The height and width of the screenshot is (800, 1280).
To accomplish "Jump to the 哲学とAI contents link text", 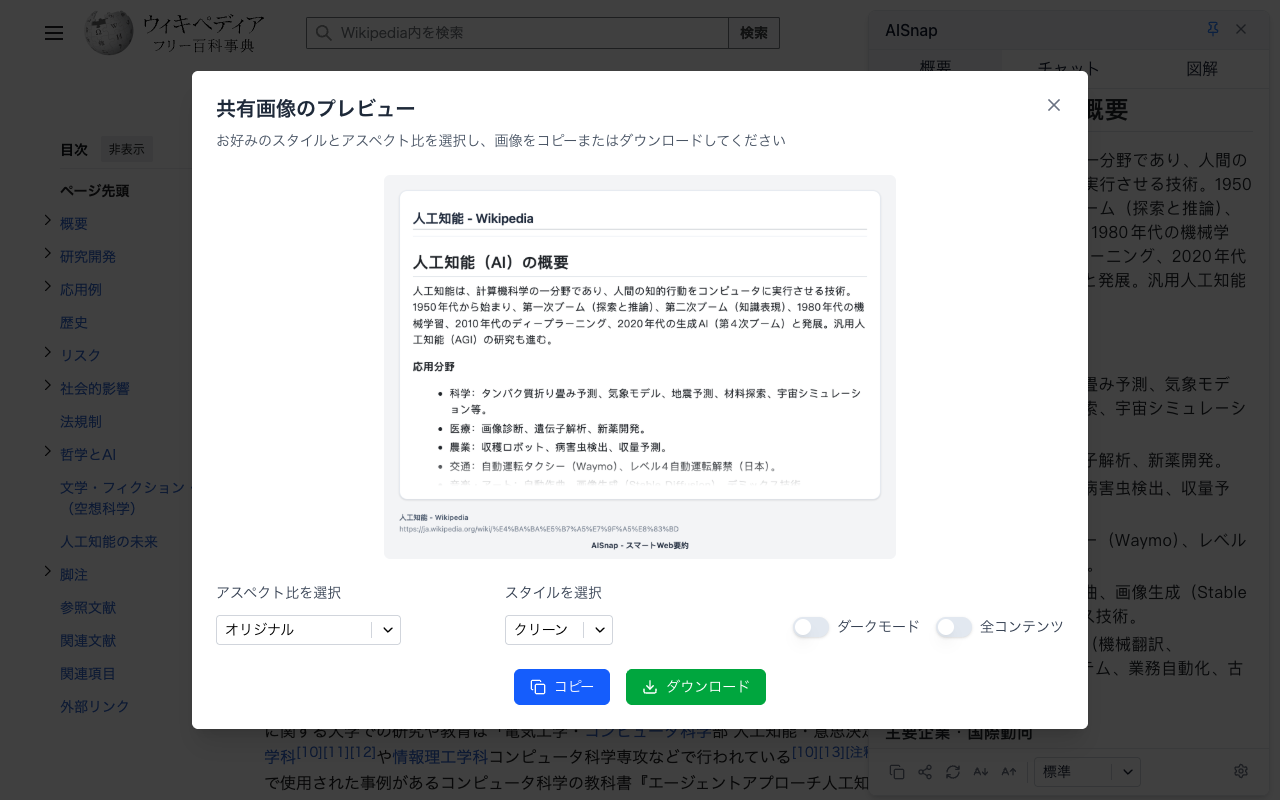I will point(88,455).
